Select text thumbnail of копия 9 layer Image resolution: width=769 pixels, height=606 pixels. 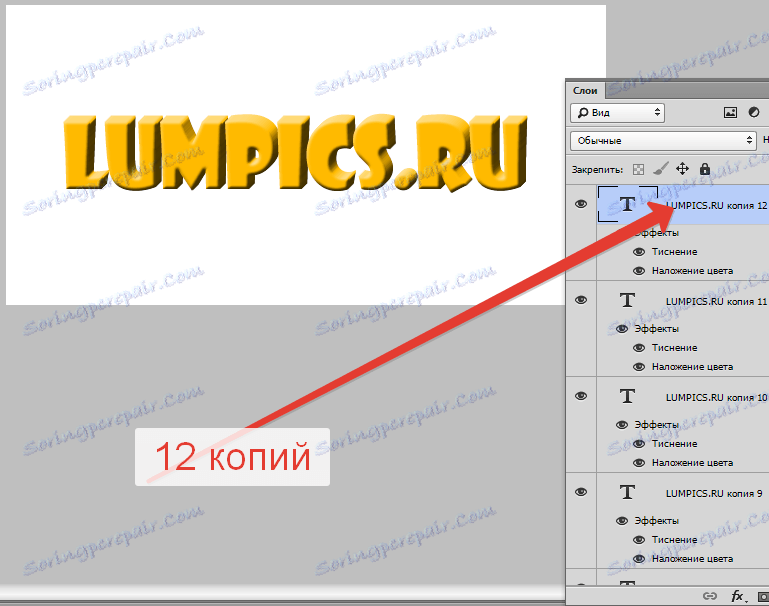627,492
